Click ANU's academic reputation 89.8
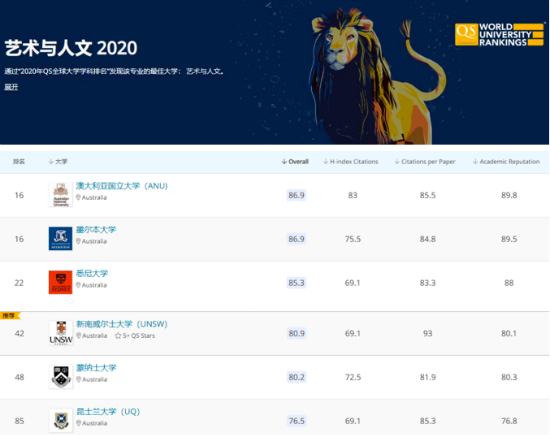The image size is (550, 435). point(509,195)
